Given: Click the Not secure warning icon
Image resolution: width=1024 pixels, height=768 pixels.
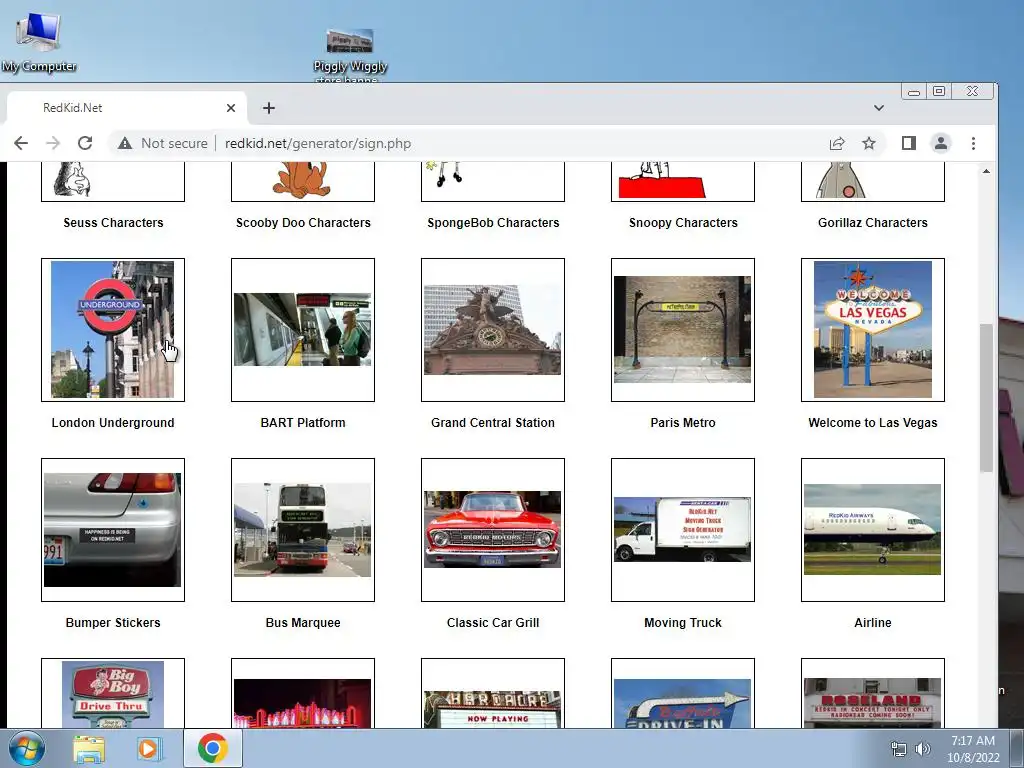Looking at the screenshot, I should (x=125, y=143).
